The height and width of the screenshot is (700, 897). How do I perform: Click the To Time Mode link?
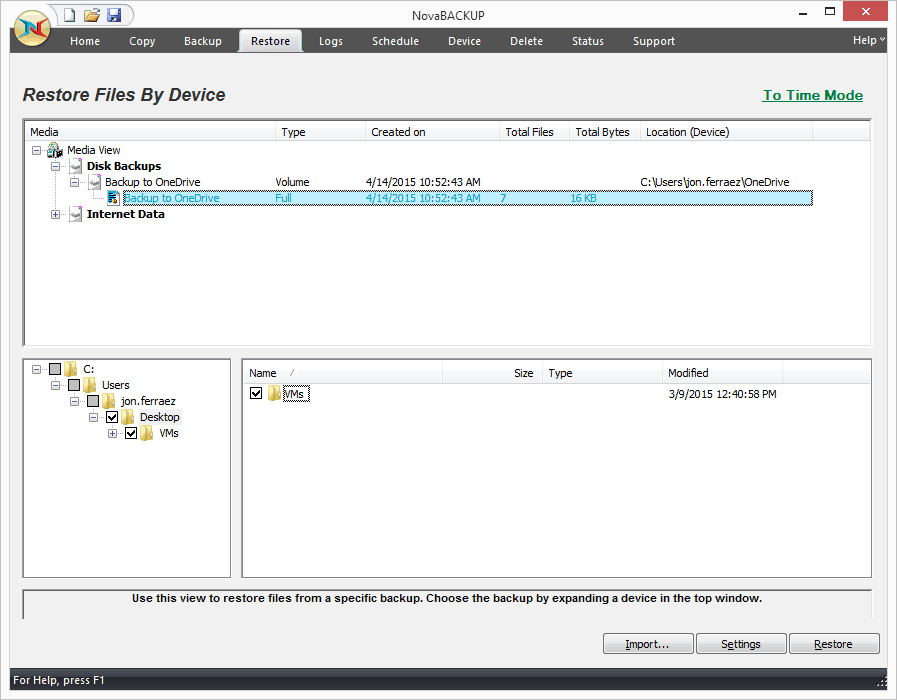click(x=813, y=96)
